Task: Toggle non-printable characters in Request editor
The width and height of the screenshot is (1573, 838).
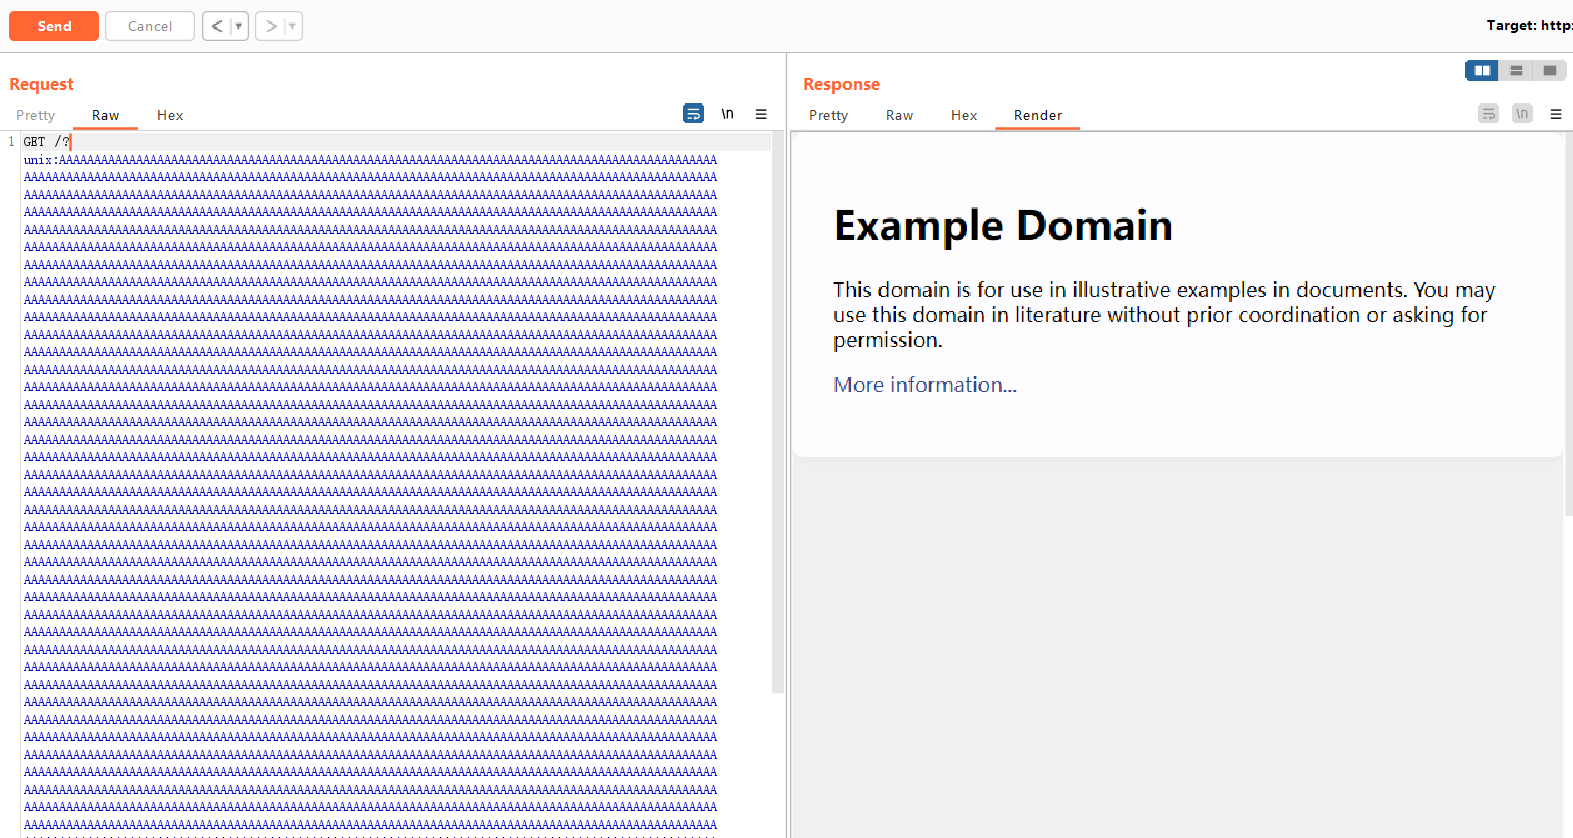Action: pos(728,114)
